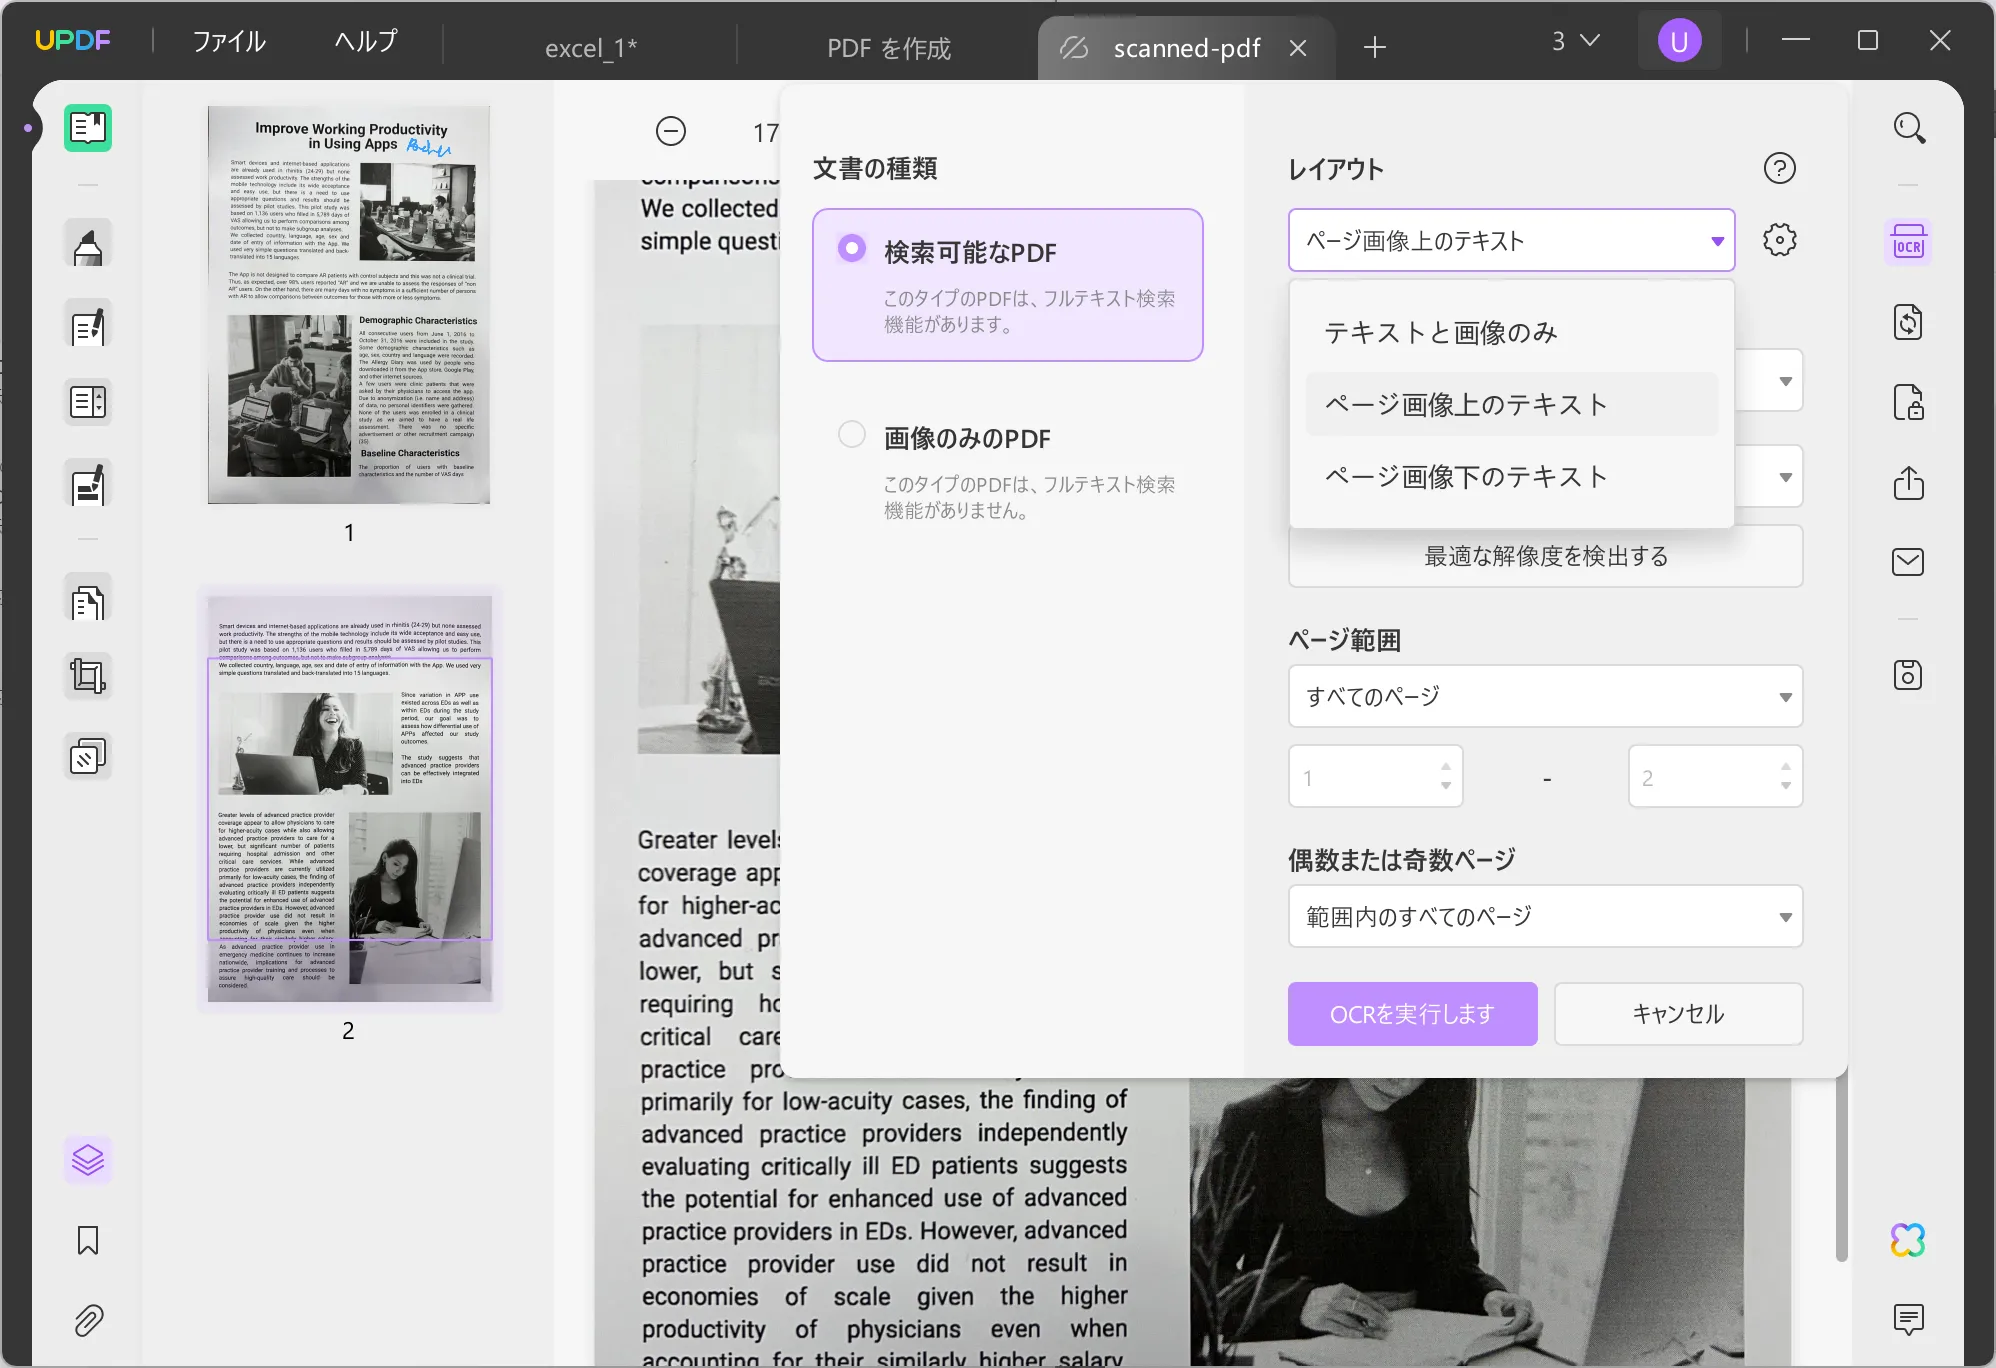
Task: Select 検索可能なPDF radio option
Action: pyautogui.click(x=852, y=248)
